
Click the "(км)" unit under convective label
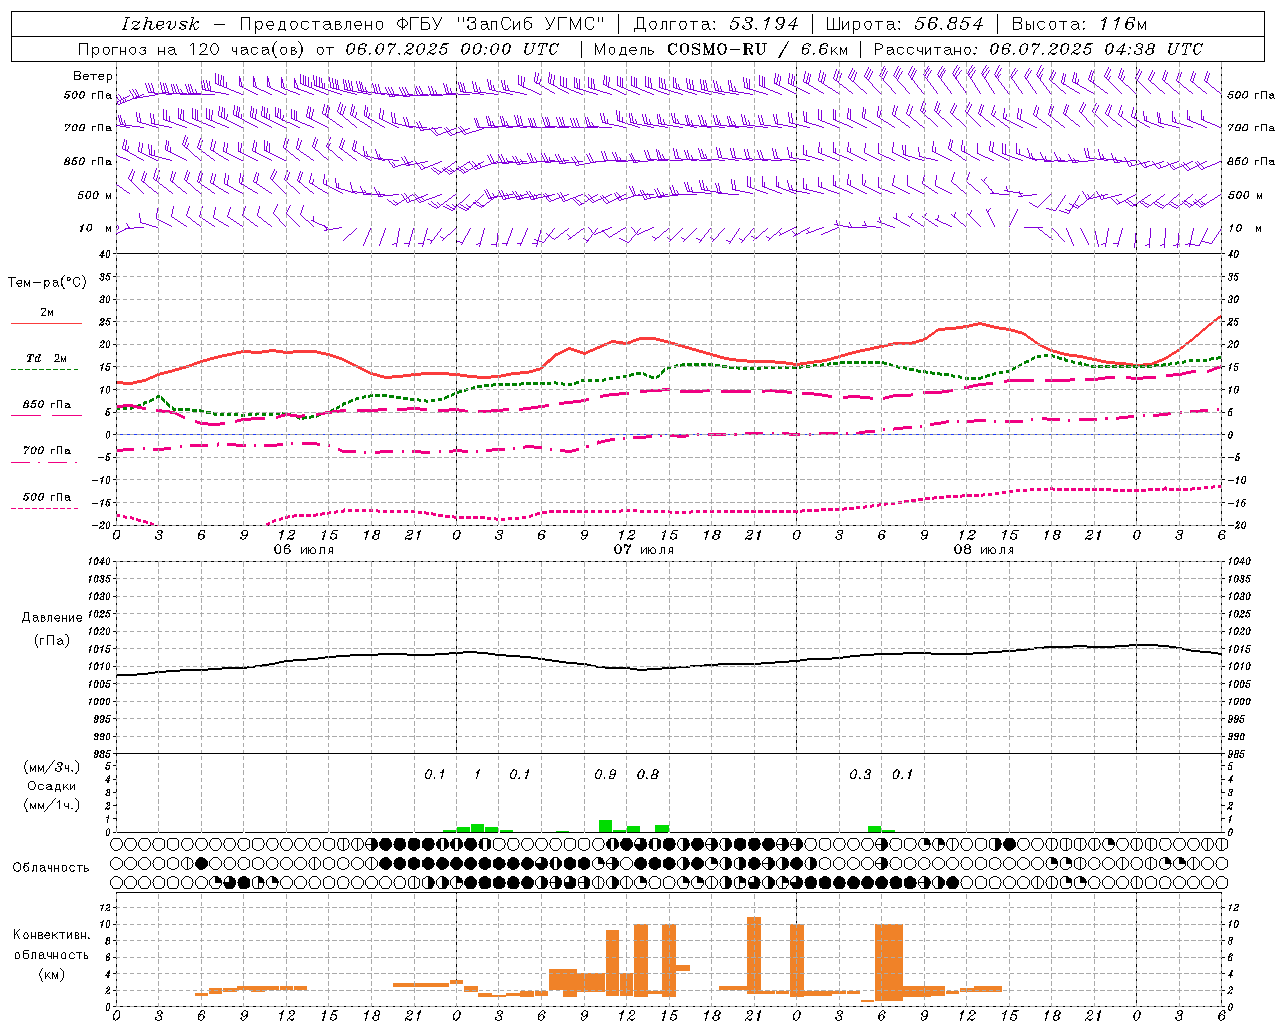pos(51,974)
